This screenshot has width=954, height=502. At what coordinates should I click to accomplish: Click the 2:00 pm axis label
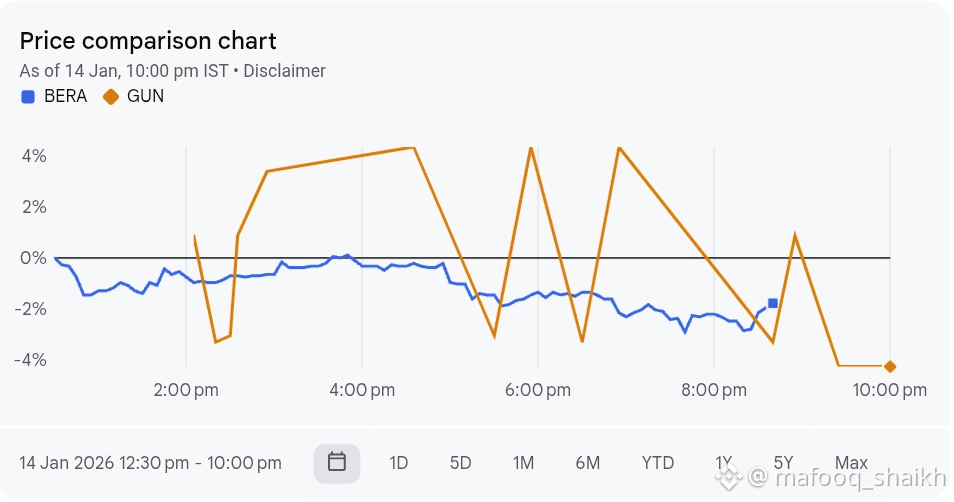coord(185,390)
